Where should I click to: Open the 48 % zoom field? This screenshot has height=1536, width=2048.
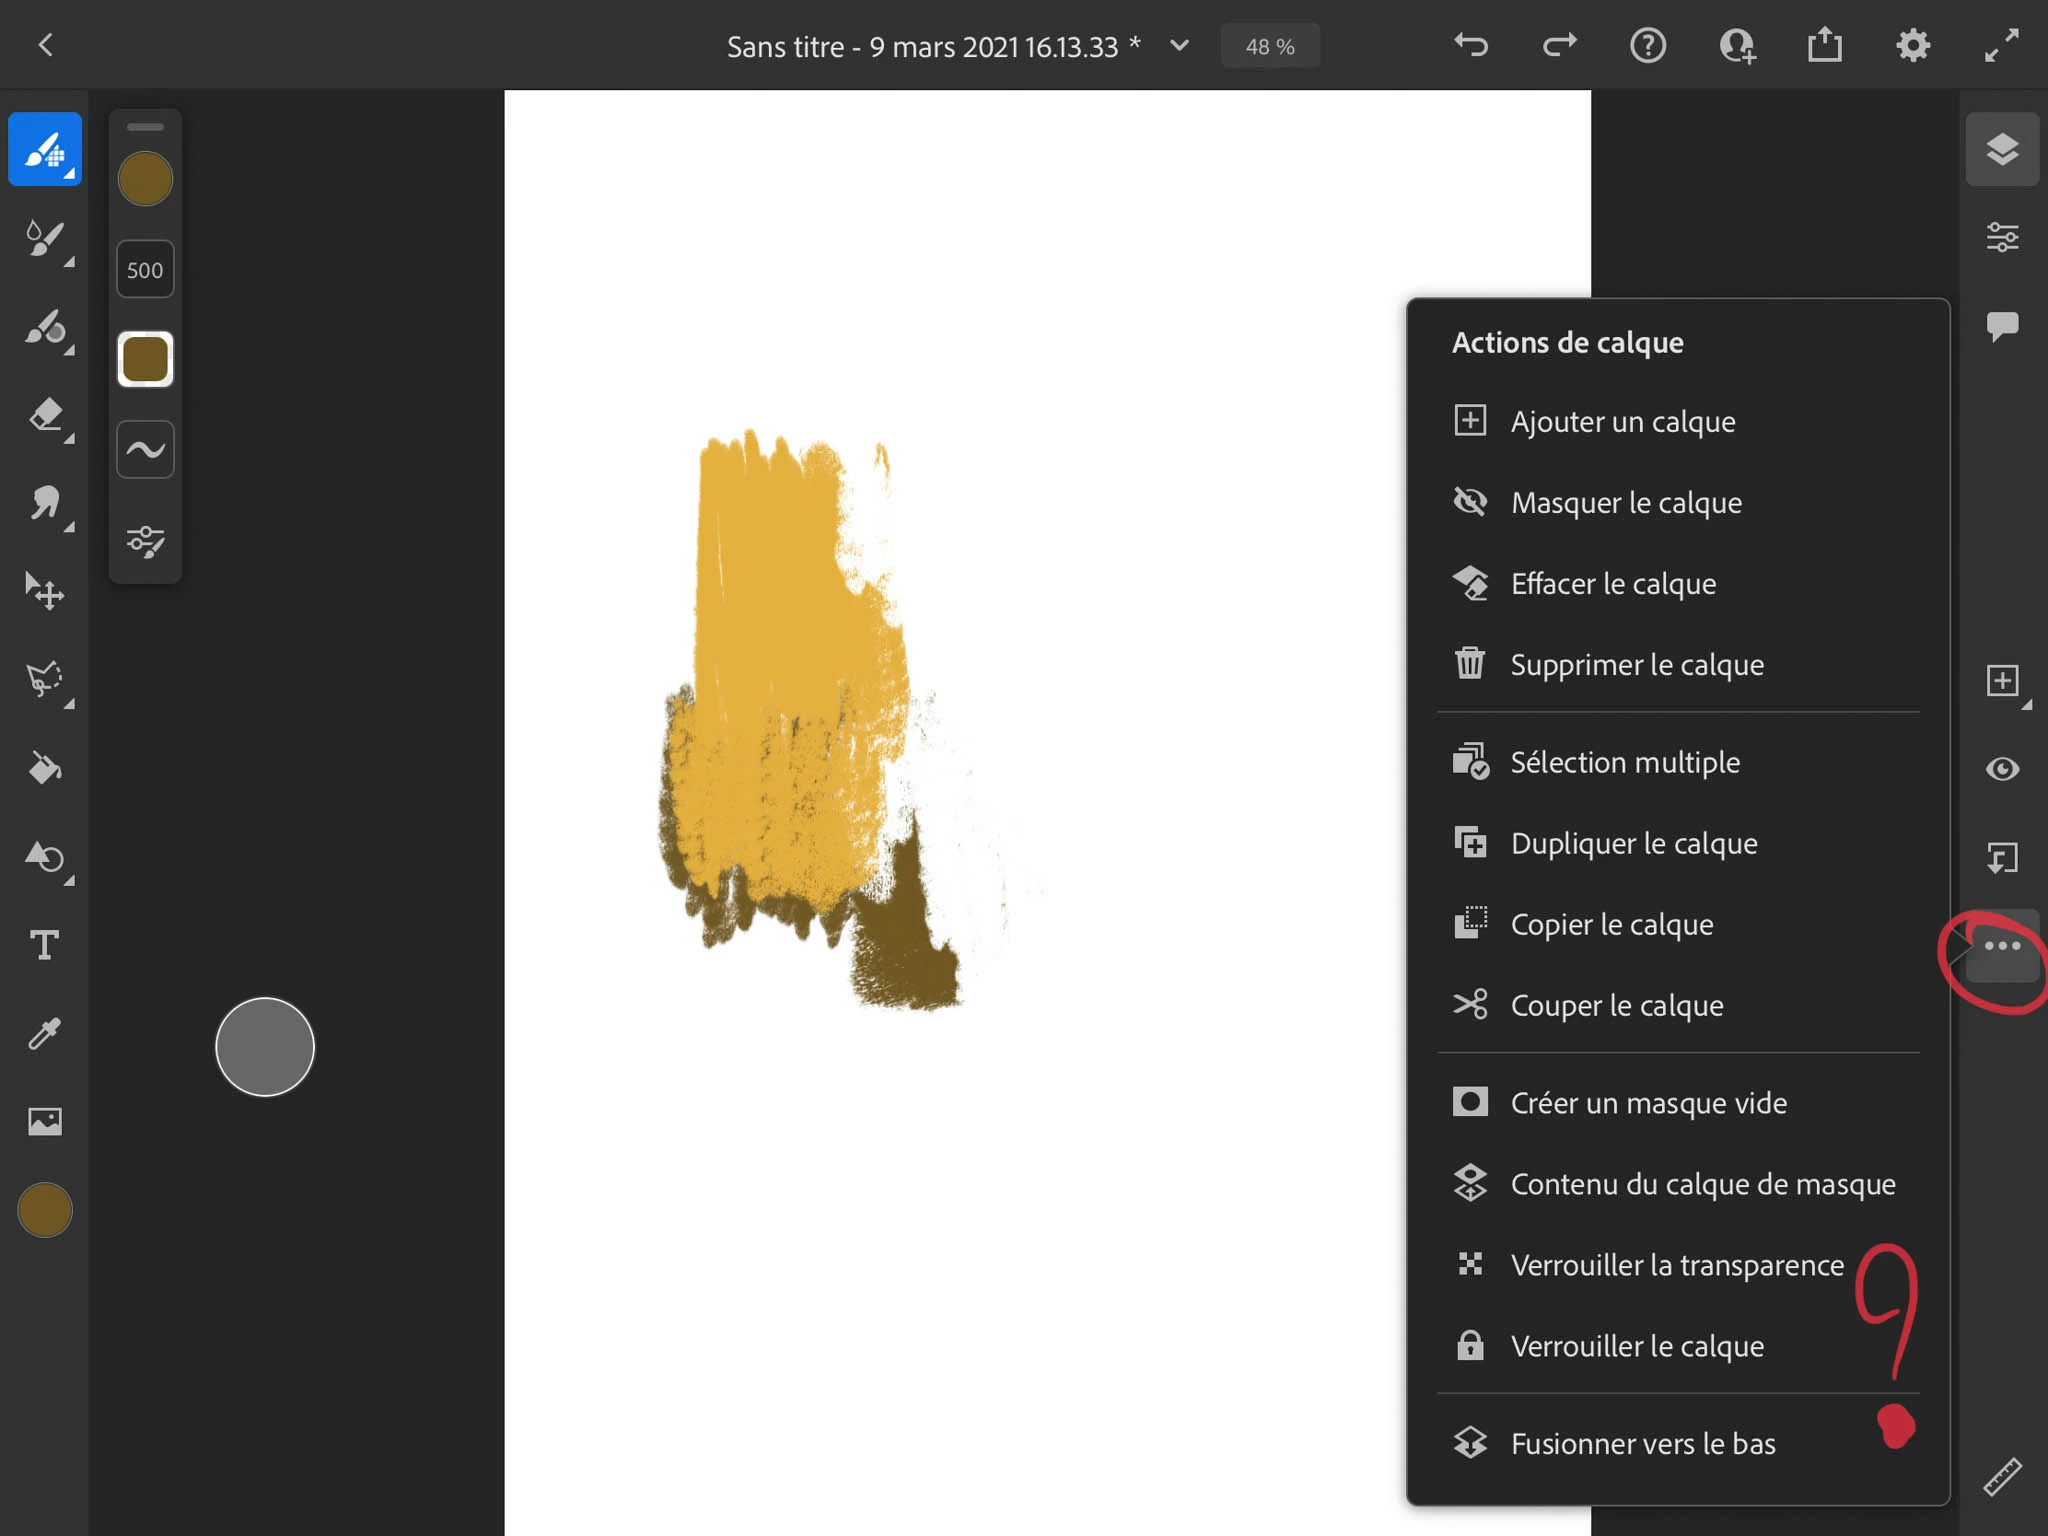[1270, 47]
